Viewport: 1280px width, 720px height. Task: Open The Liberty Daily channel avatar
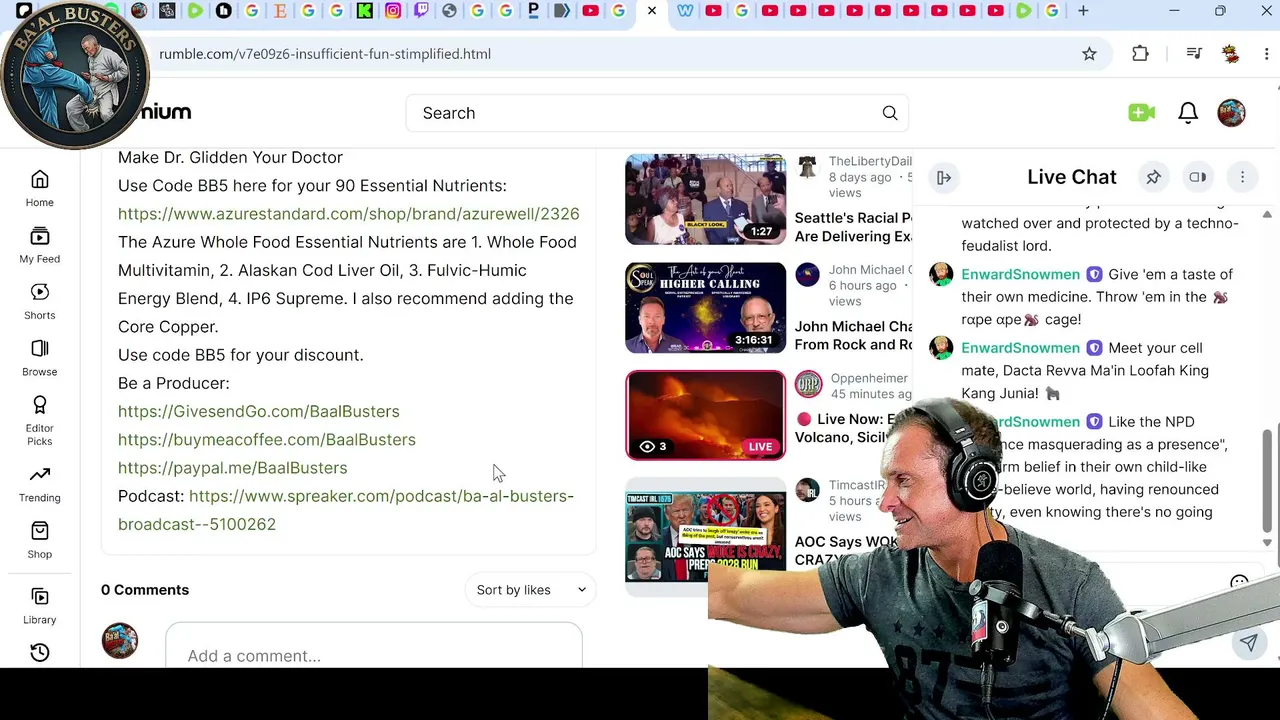pyautogui.click(x=807, y=165)
